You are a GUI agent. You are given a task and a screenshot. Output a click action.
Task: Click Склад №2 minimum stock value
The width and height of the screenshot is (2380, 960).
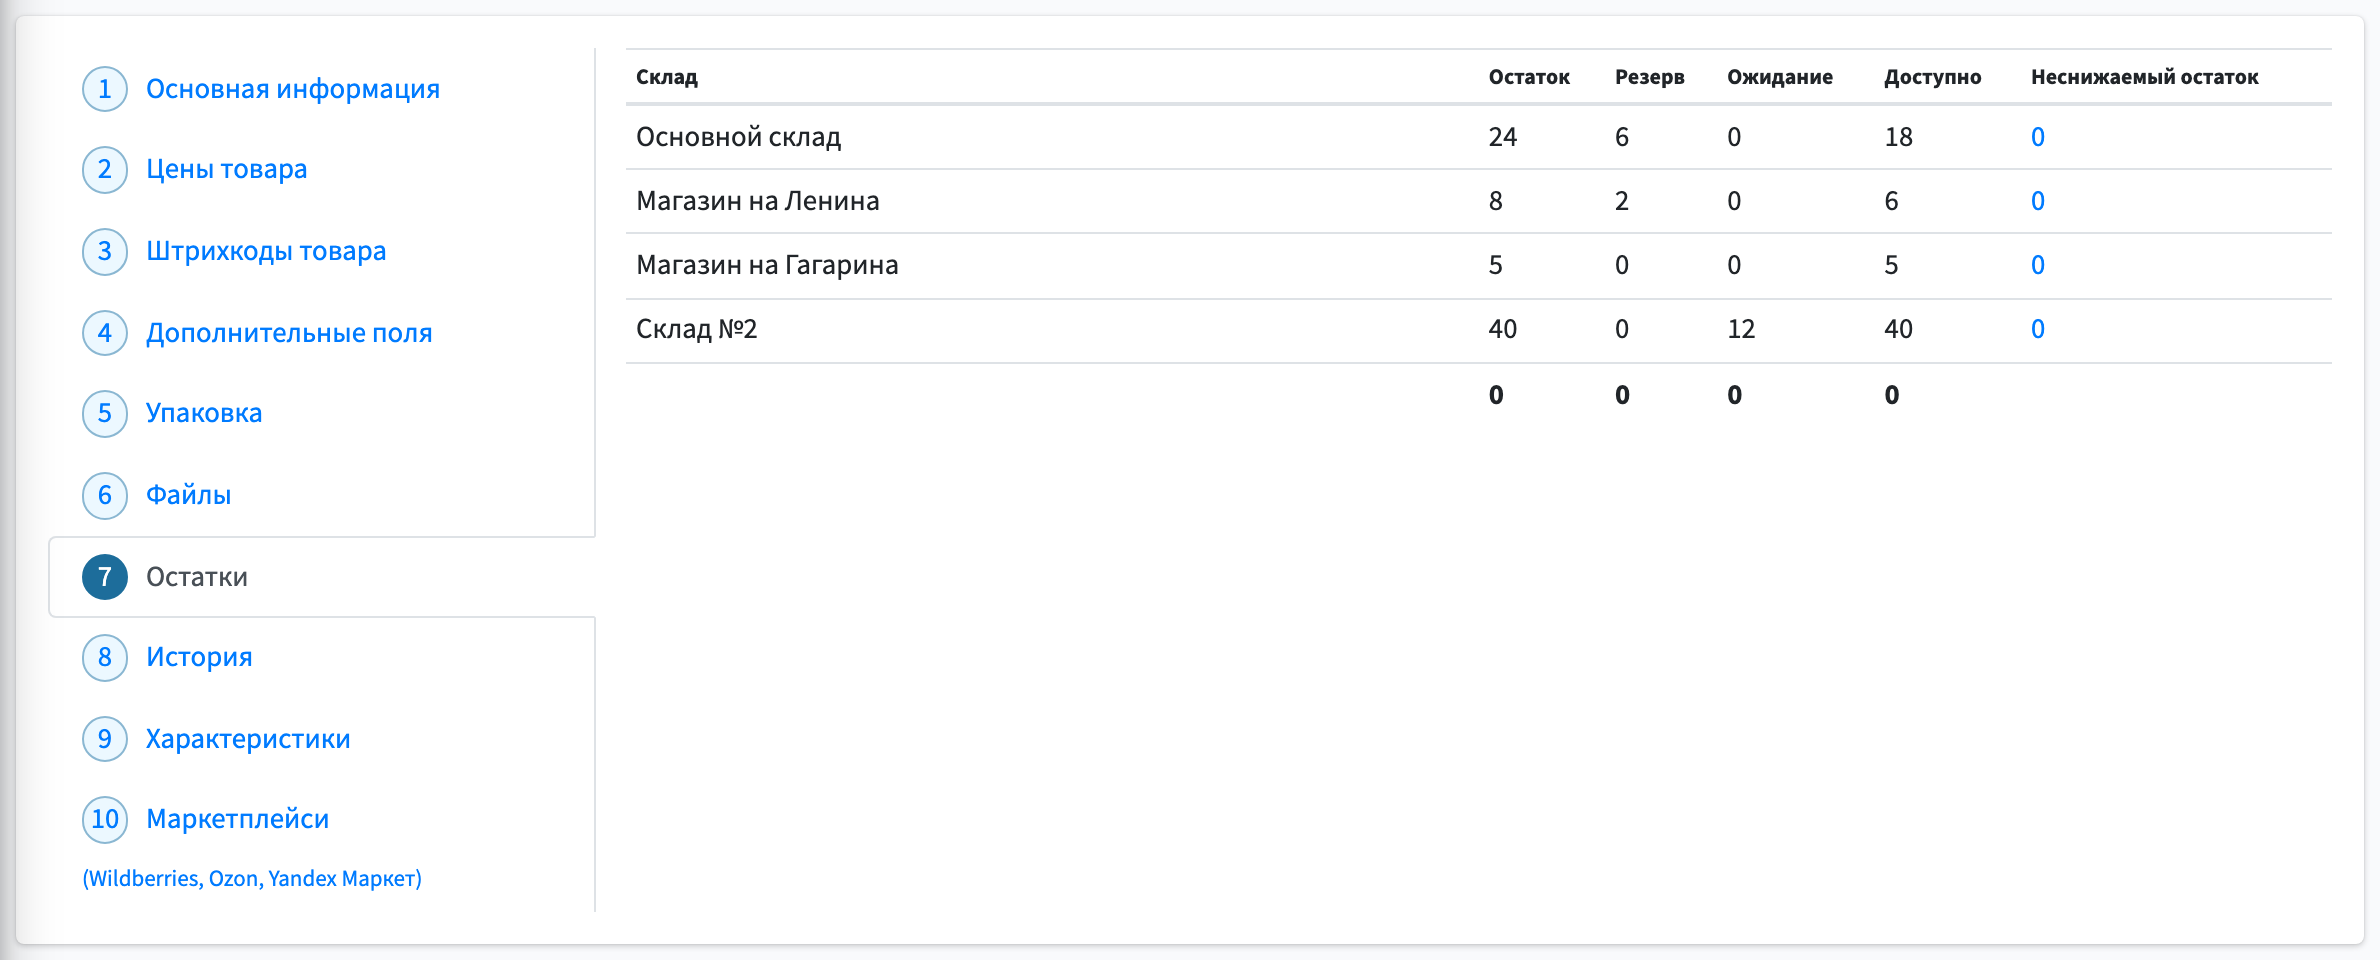2038,329
